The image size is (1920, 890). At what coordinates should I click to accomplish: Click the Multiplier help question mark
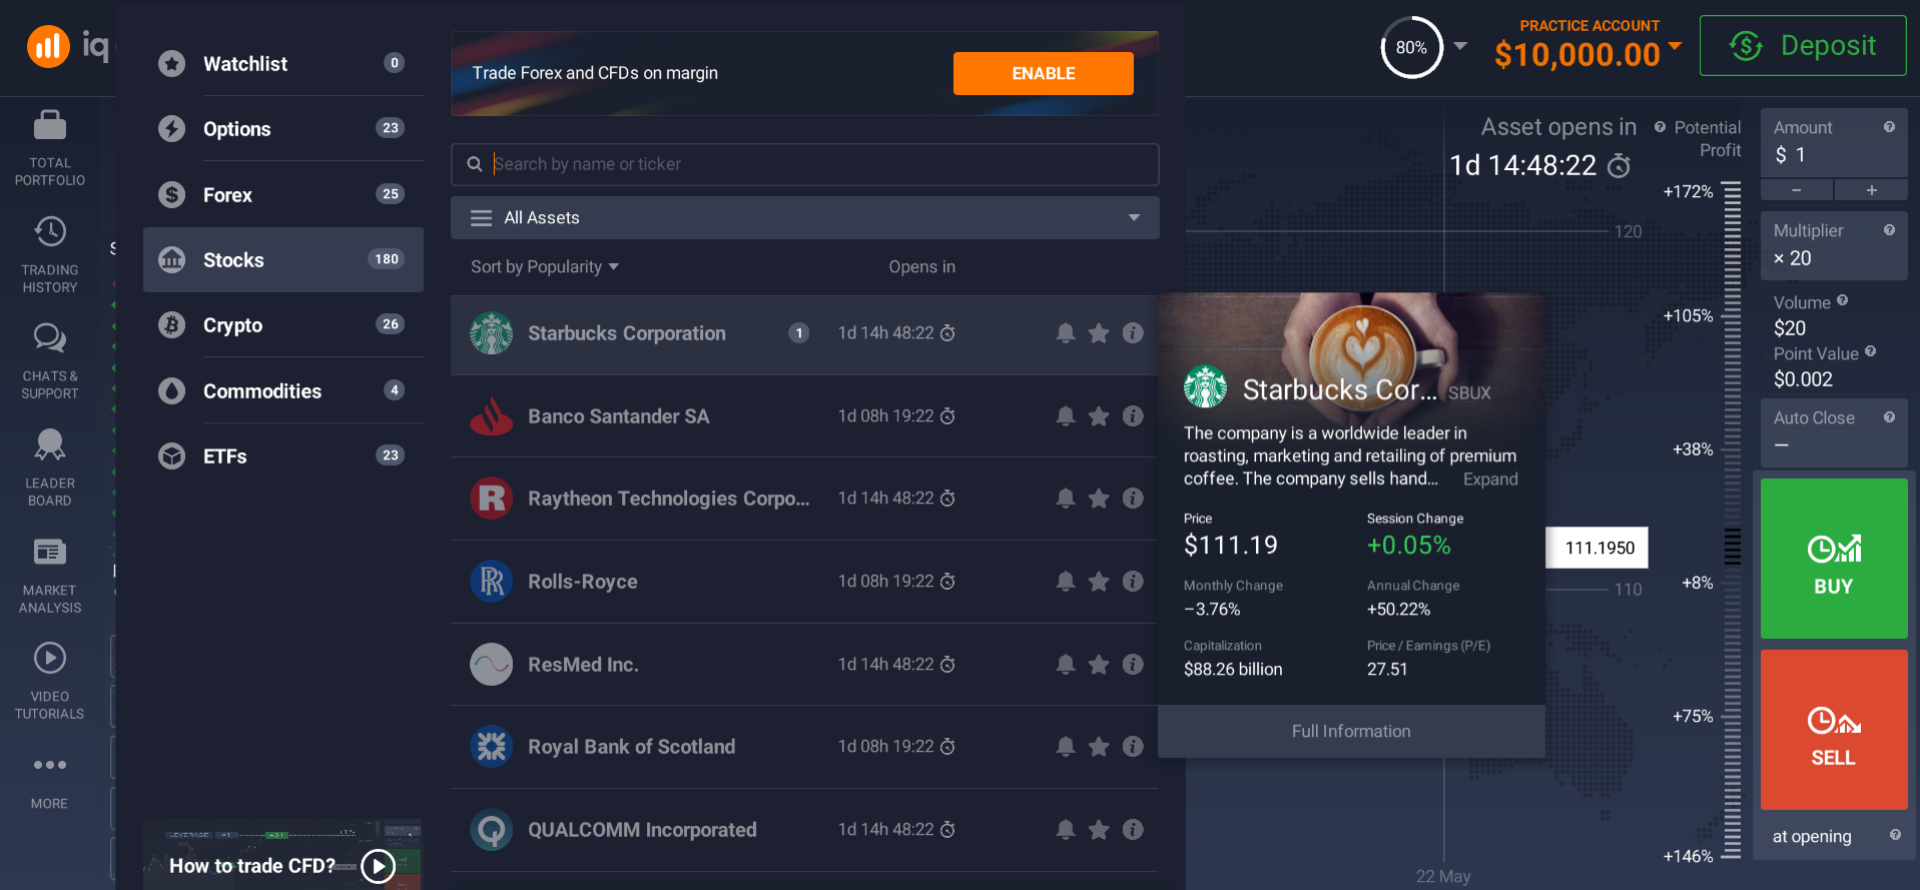tap(1889, 230)
